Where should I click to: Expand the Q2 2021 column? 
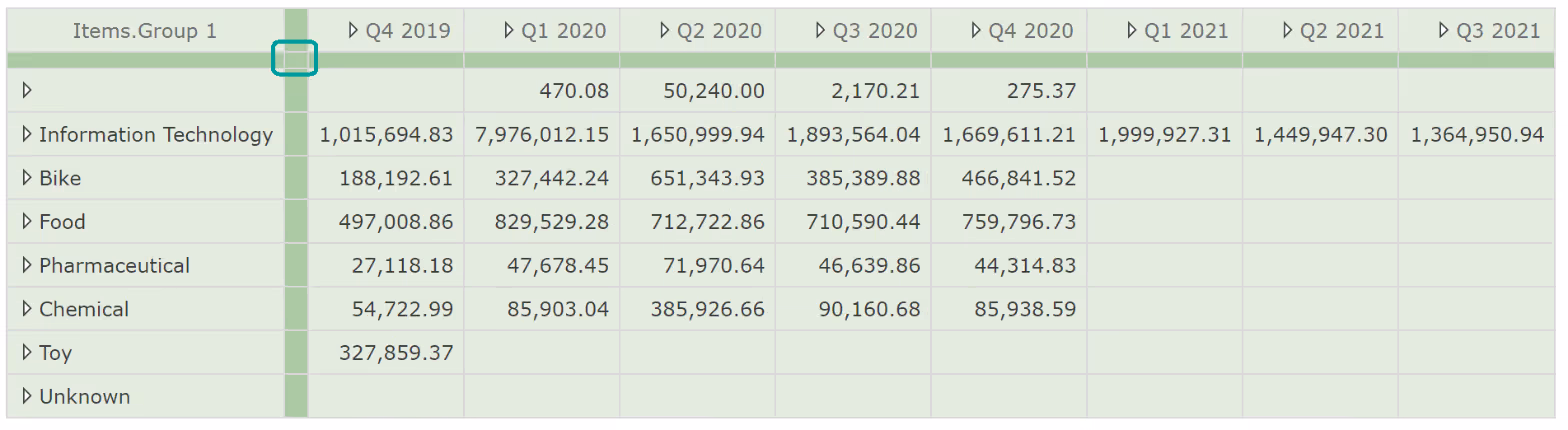coord(1288,31)
